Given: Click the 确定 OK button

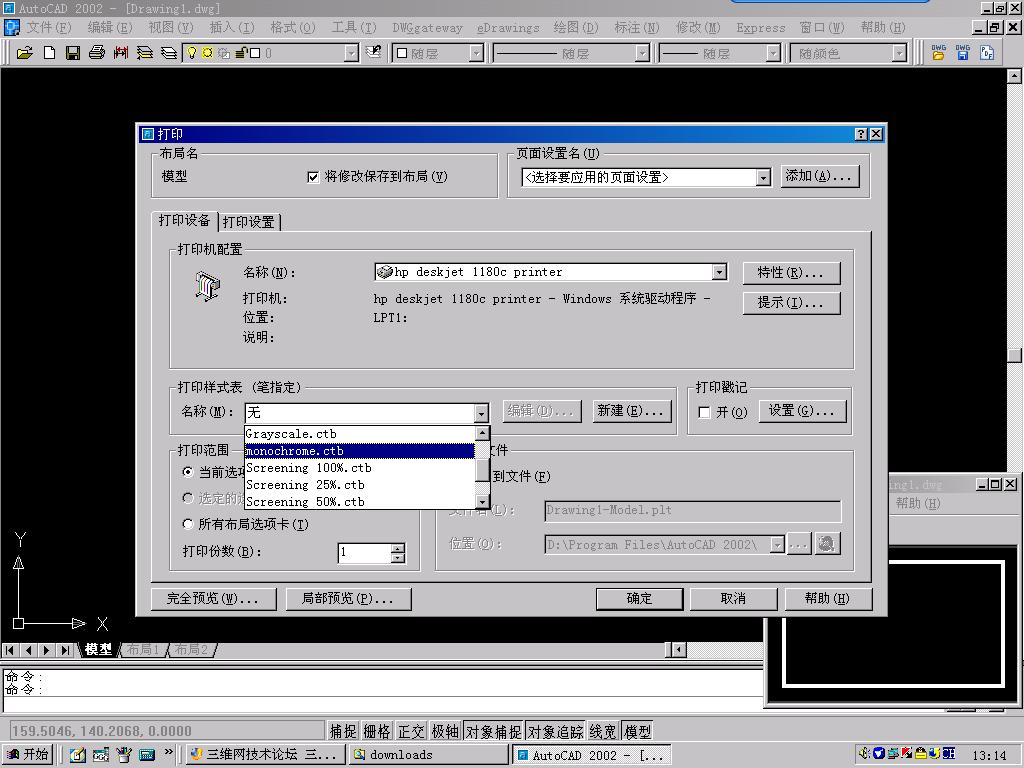Looking at the screenshot, I should point(639,598).
